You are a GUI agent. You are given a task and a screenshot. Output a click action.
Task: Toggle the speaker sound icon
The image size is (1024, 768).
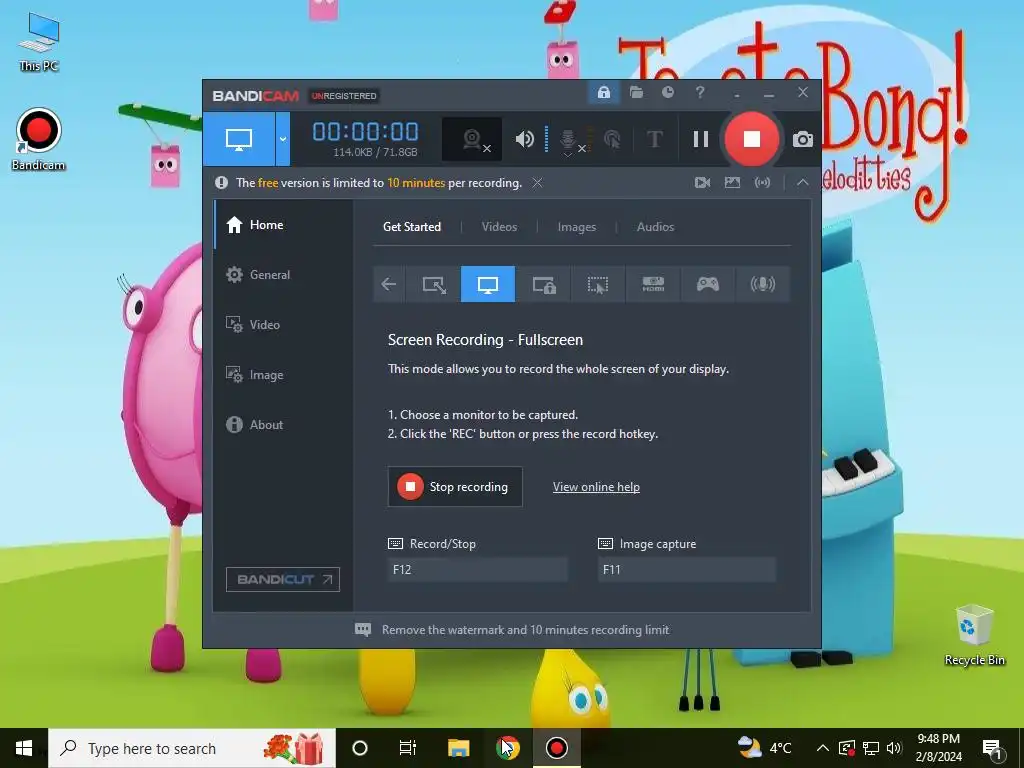(x=524, y=139)
